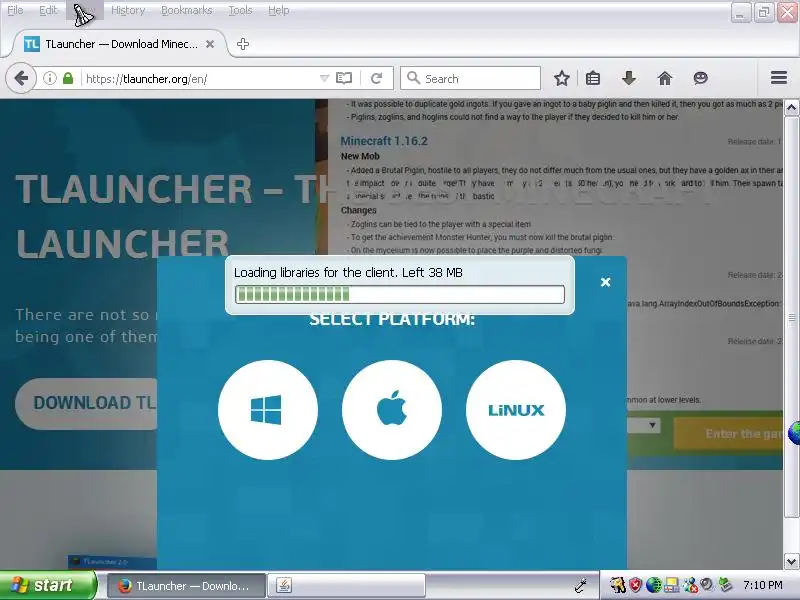The image size is (800, 600).
Task: Open the Windows Start menu
Action: click(x=47, y=585)
